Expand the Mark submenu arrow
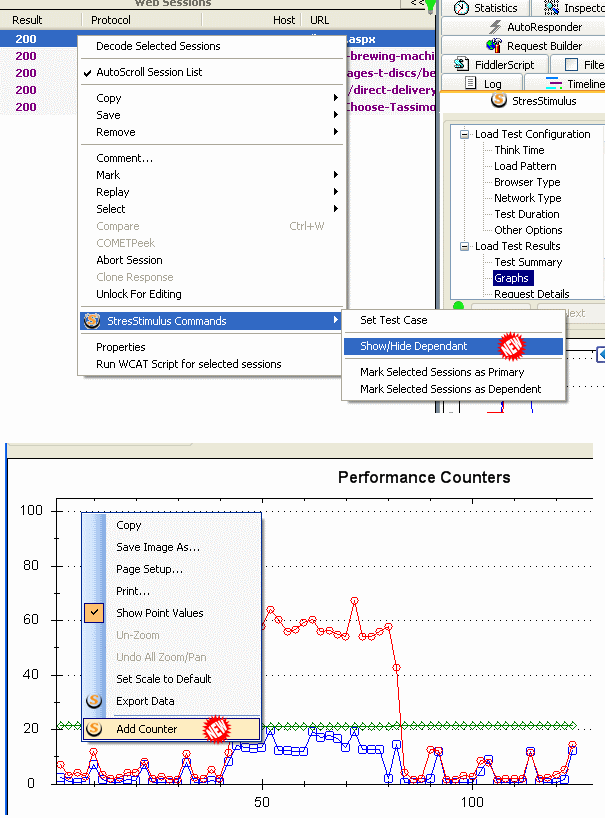The image size is (605, 818). click(x=336, y=174)
